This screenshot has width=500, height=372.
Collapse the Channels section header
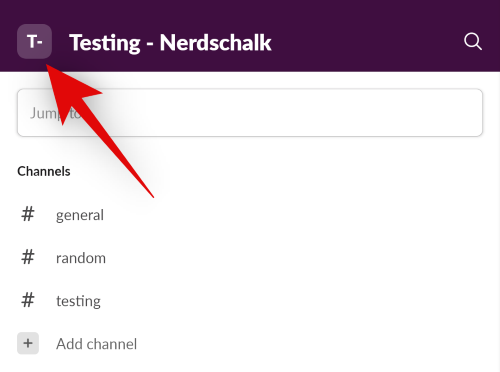(x=44, y=171)
